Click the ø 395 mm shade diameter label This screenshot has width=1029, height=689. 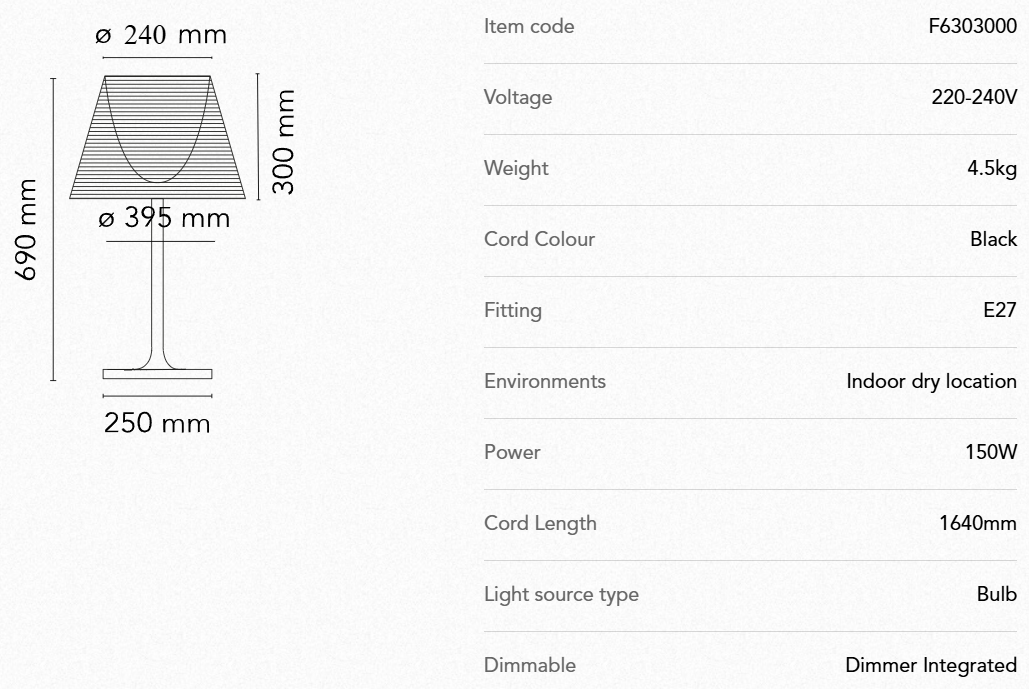point(164,218)
